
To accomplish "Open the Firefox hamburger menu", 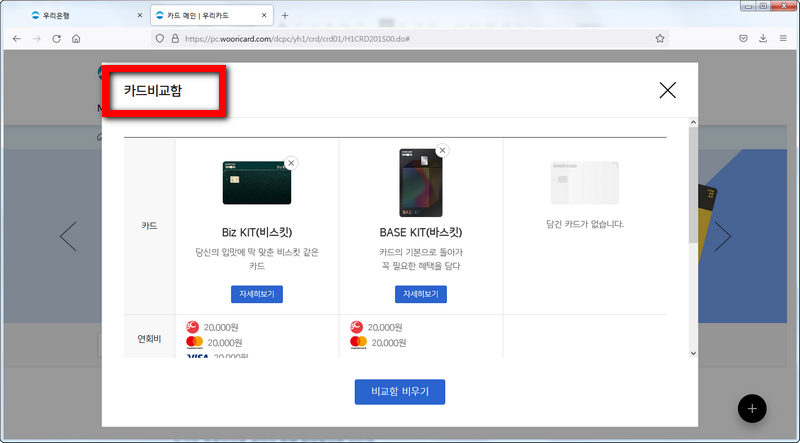I will point(783,39).
